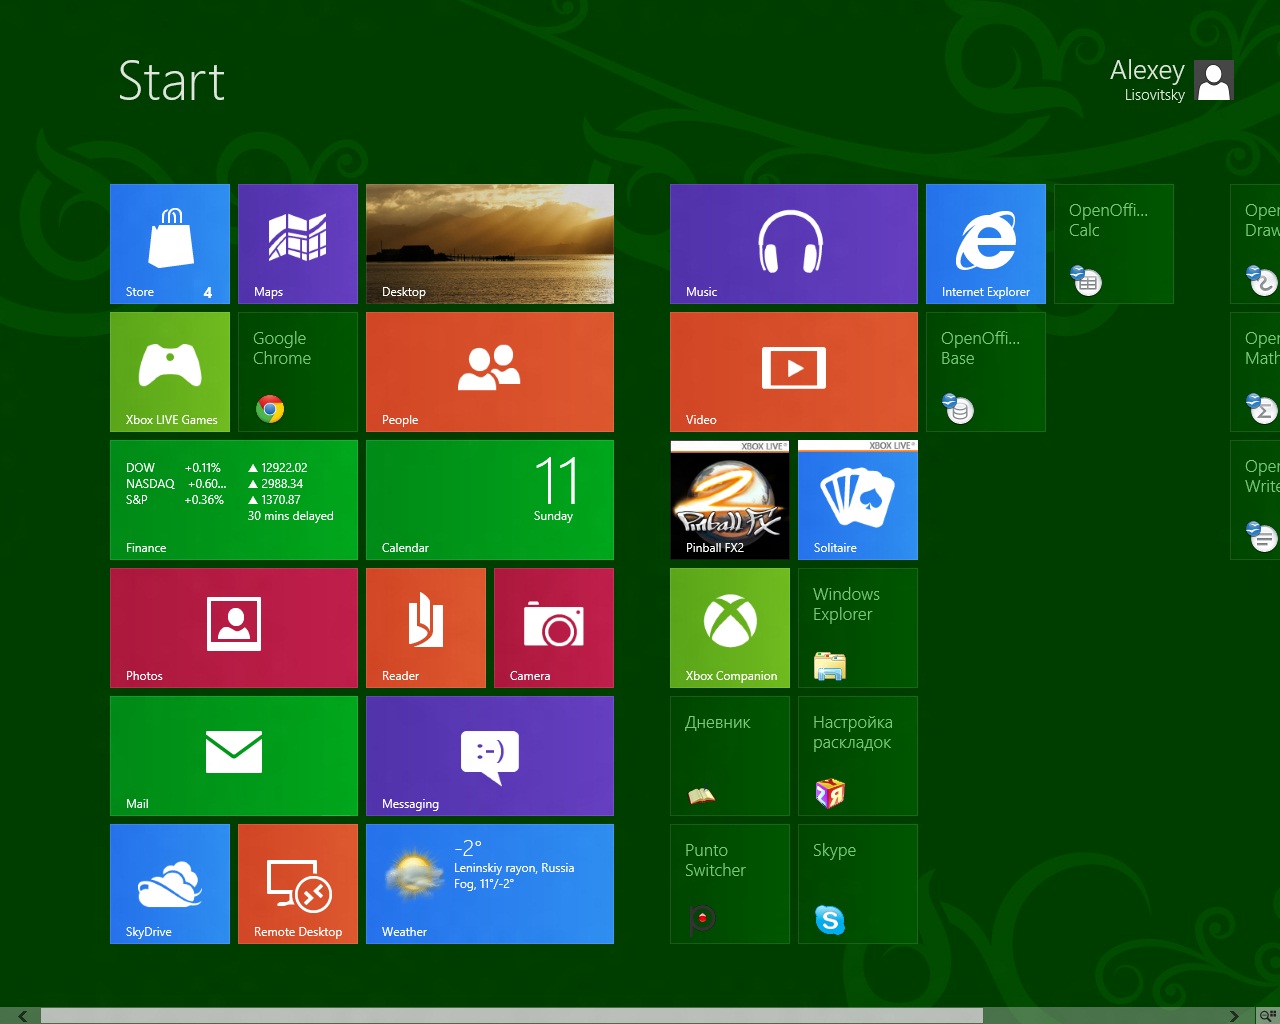Open the Mail tile

[x=234, y=756]
